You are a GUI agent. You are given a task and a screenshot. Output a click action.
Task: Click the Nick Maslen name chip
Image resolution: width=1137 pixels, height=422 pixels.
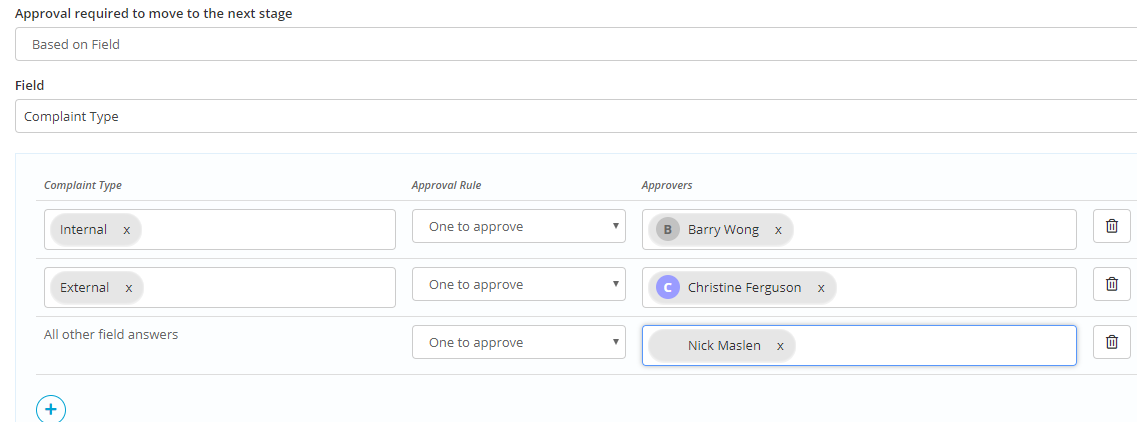(724, 345)
